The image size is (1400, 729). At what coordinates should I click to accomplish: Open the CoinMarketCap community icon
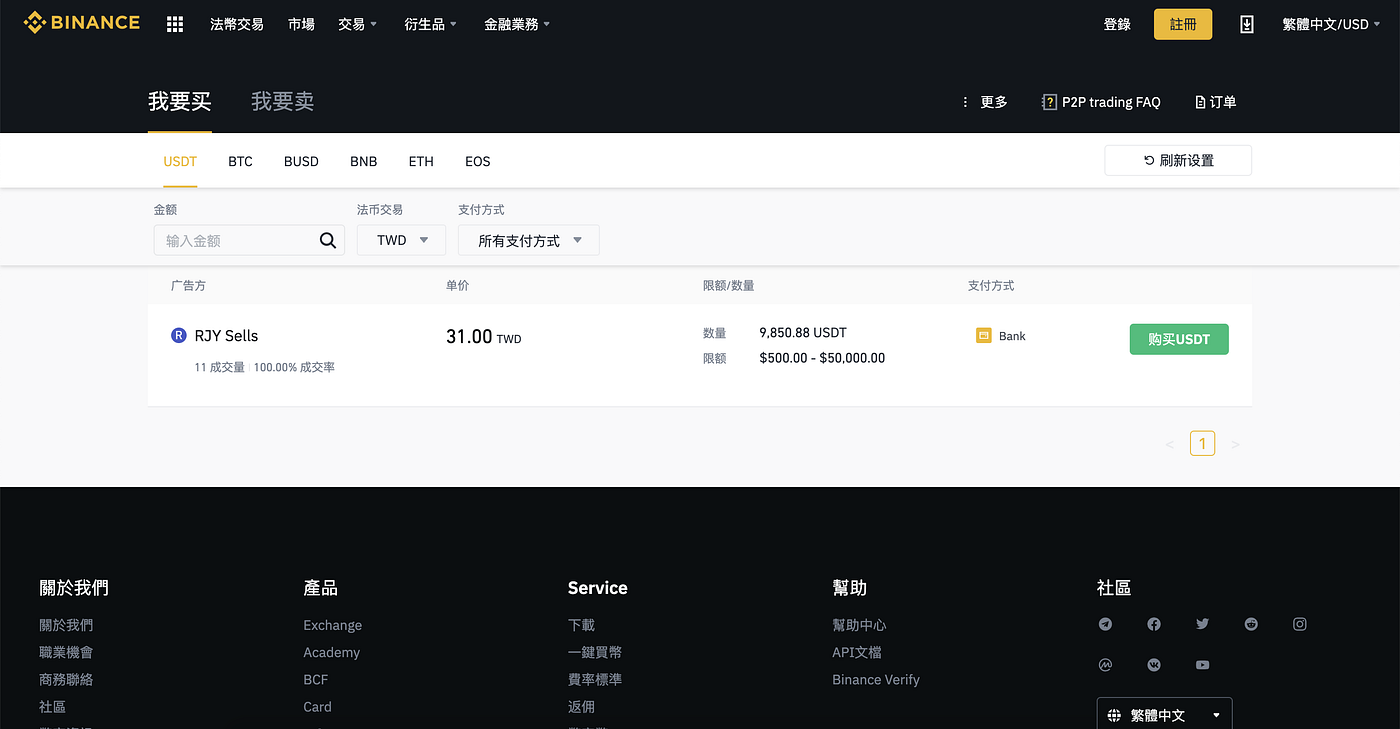coord(1105,665)
